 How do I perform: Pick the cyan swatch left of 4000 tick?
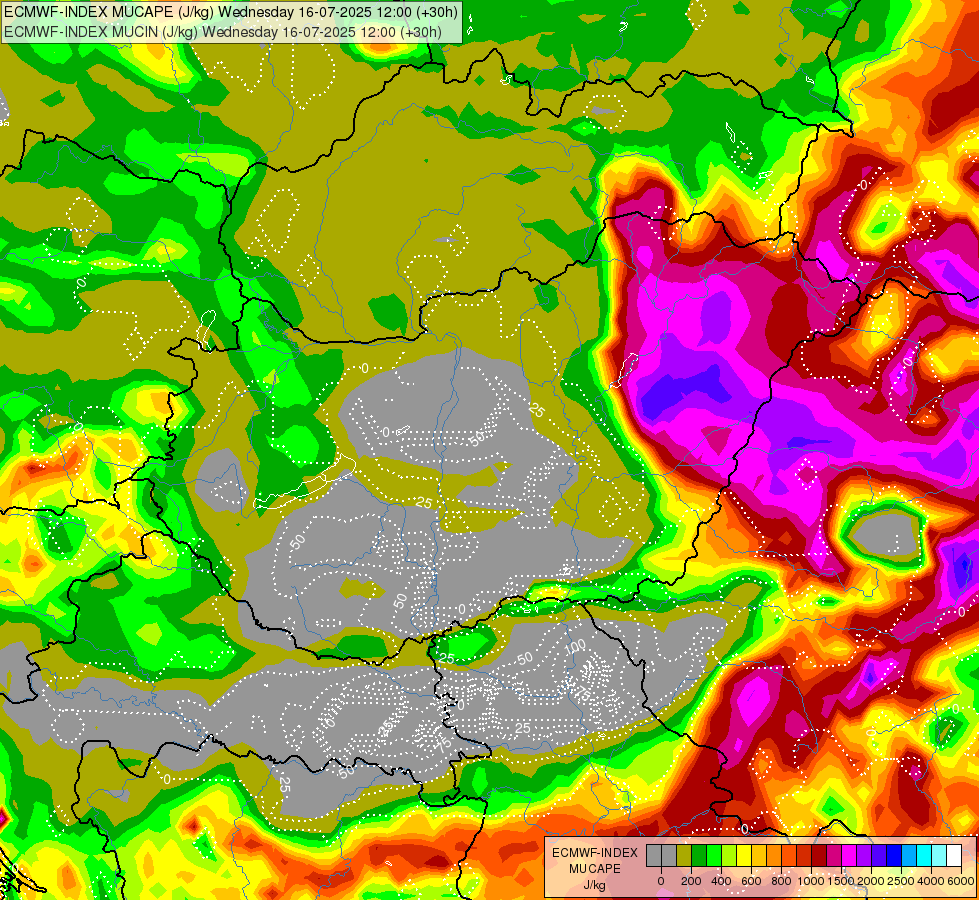point(925,855)
